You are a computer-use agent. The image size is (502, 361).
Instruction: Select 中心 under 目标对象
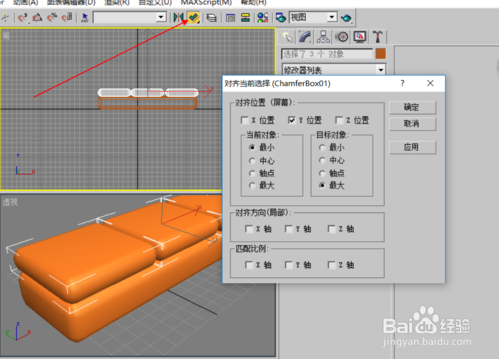[322, 160]
